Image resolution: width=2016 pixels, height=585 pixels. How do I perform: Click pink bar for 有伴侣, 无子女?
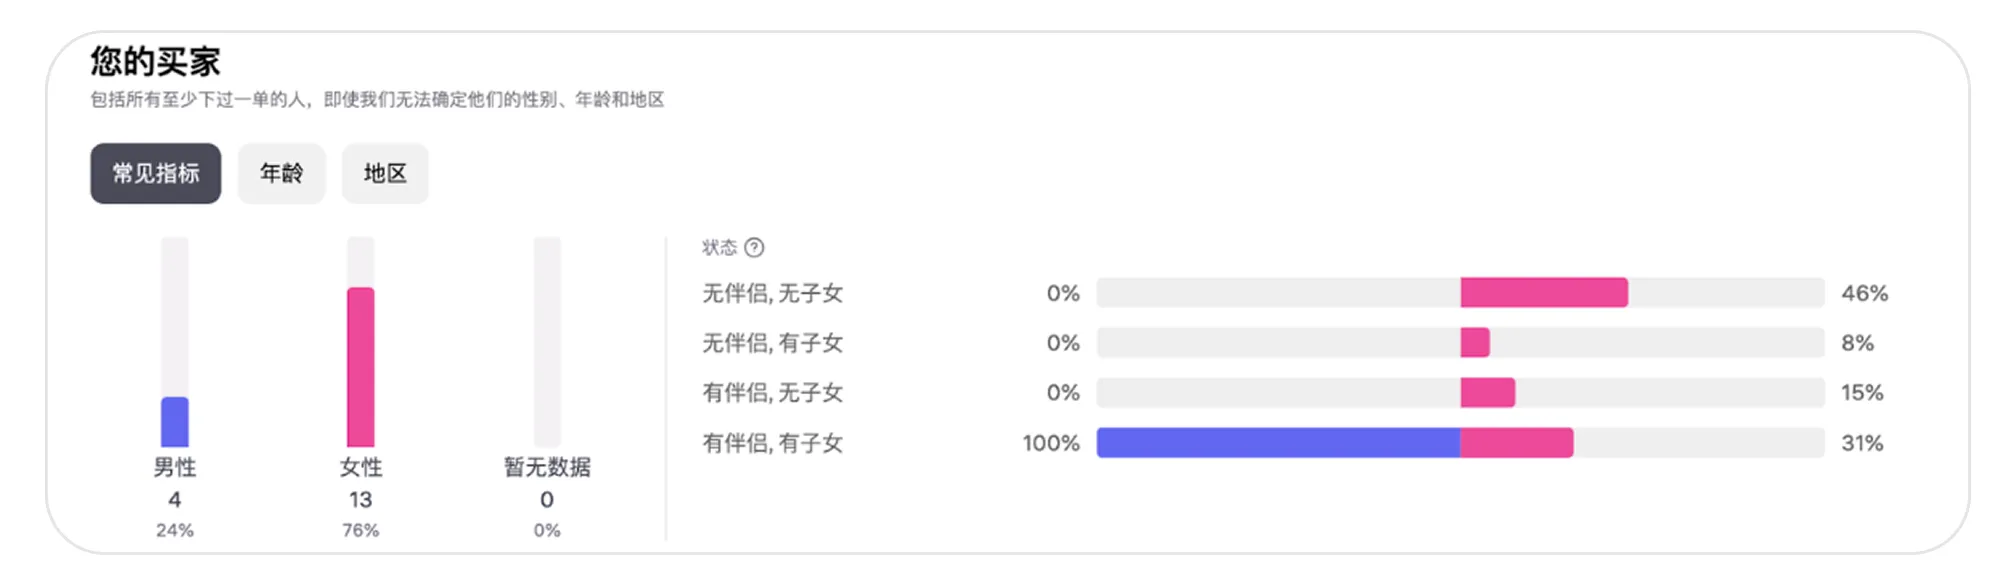click(x=1487, y=392)
